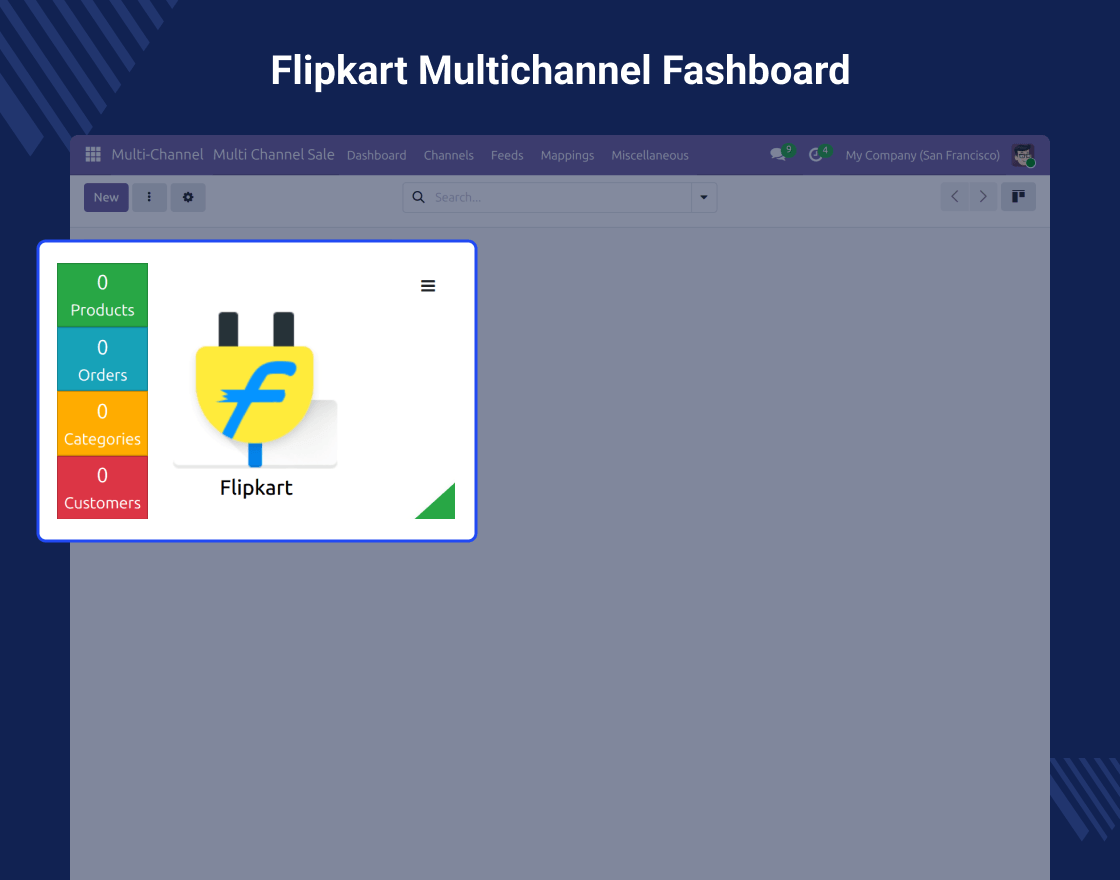Image resolution: width=1120 pixels, height=880 pixels.
Task: Click the Flipkart plug logo
Action: 255,389
